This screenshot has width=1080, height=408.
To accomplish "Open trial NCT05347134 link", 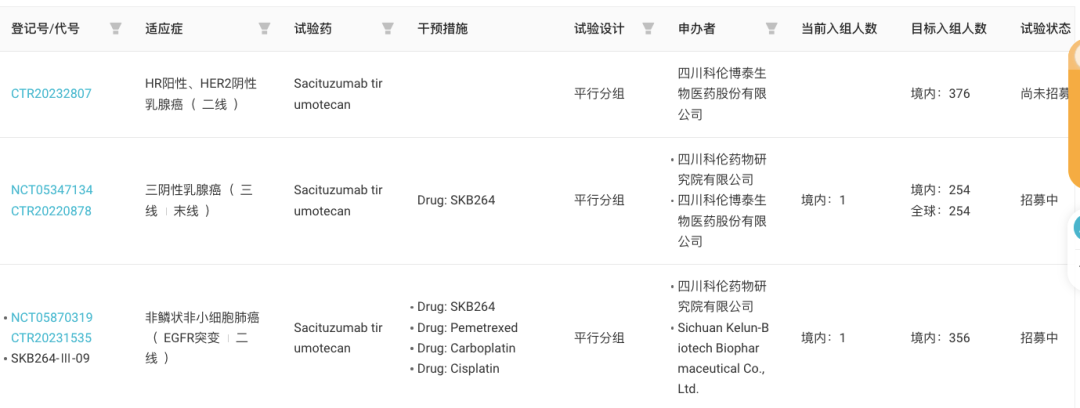I will tap(52, 190).
